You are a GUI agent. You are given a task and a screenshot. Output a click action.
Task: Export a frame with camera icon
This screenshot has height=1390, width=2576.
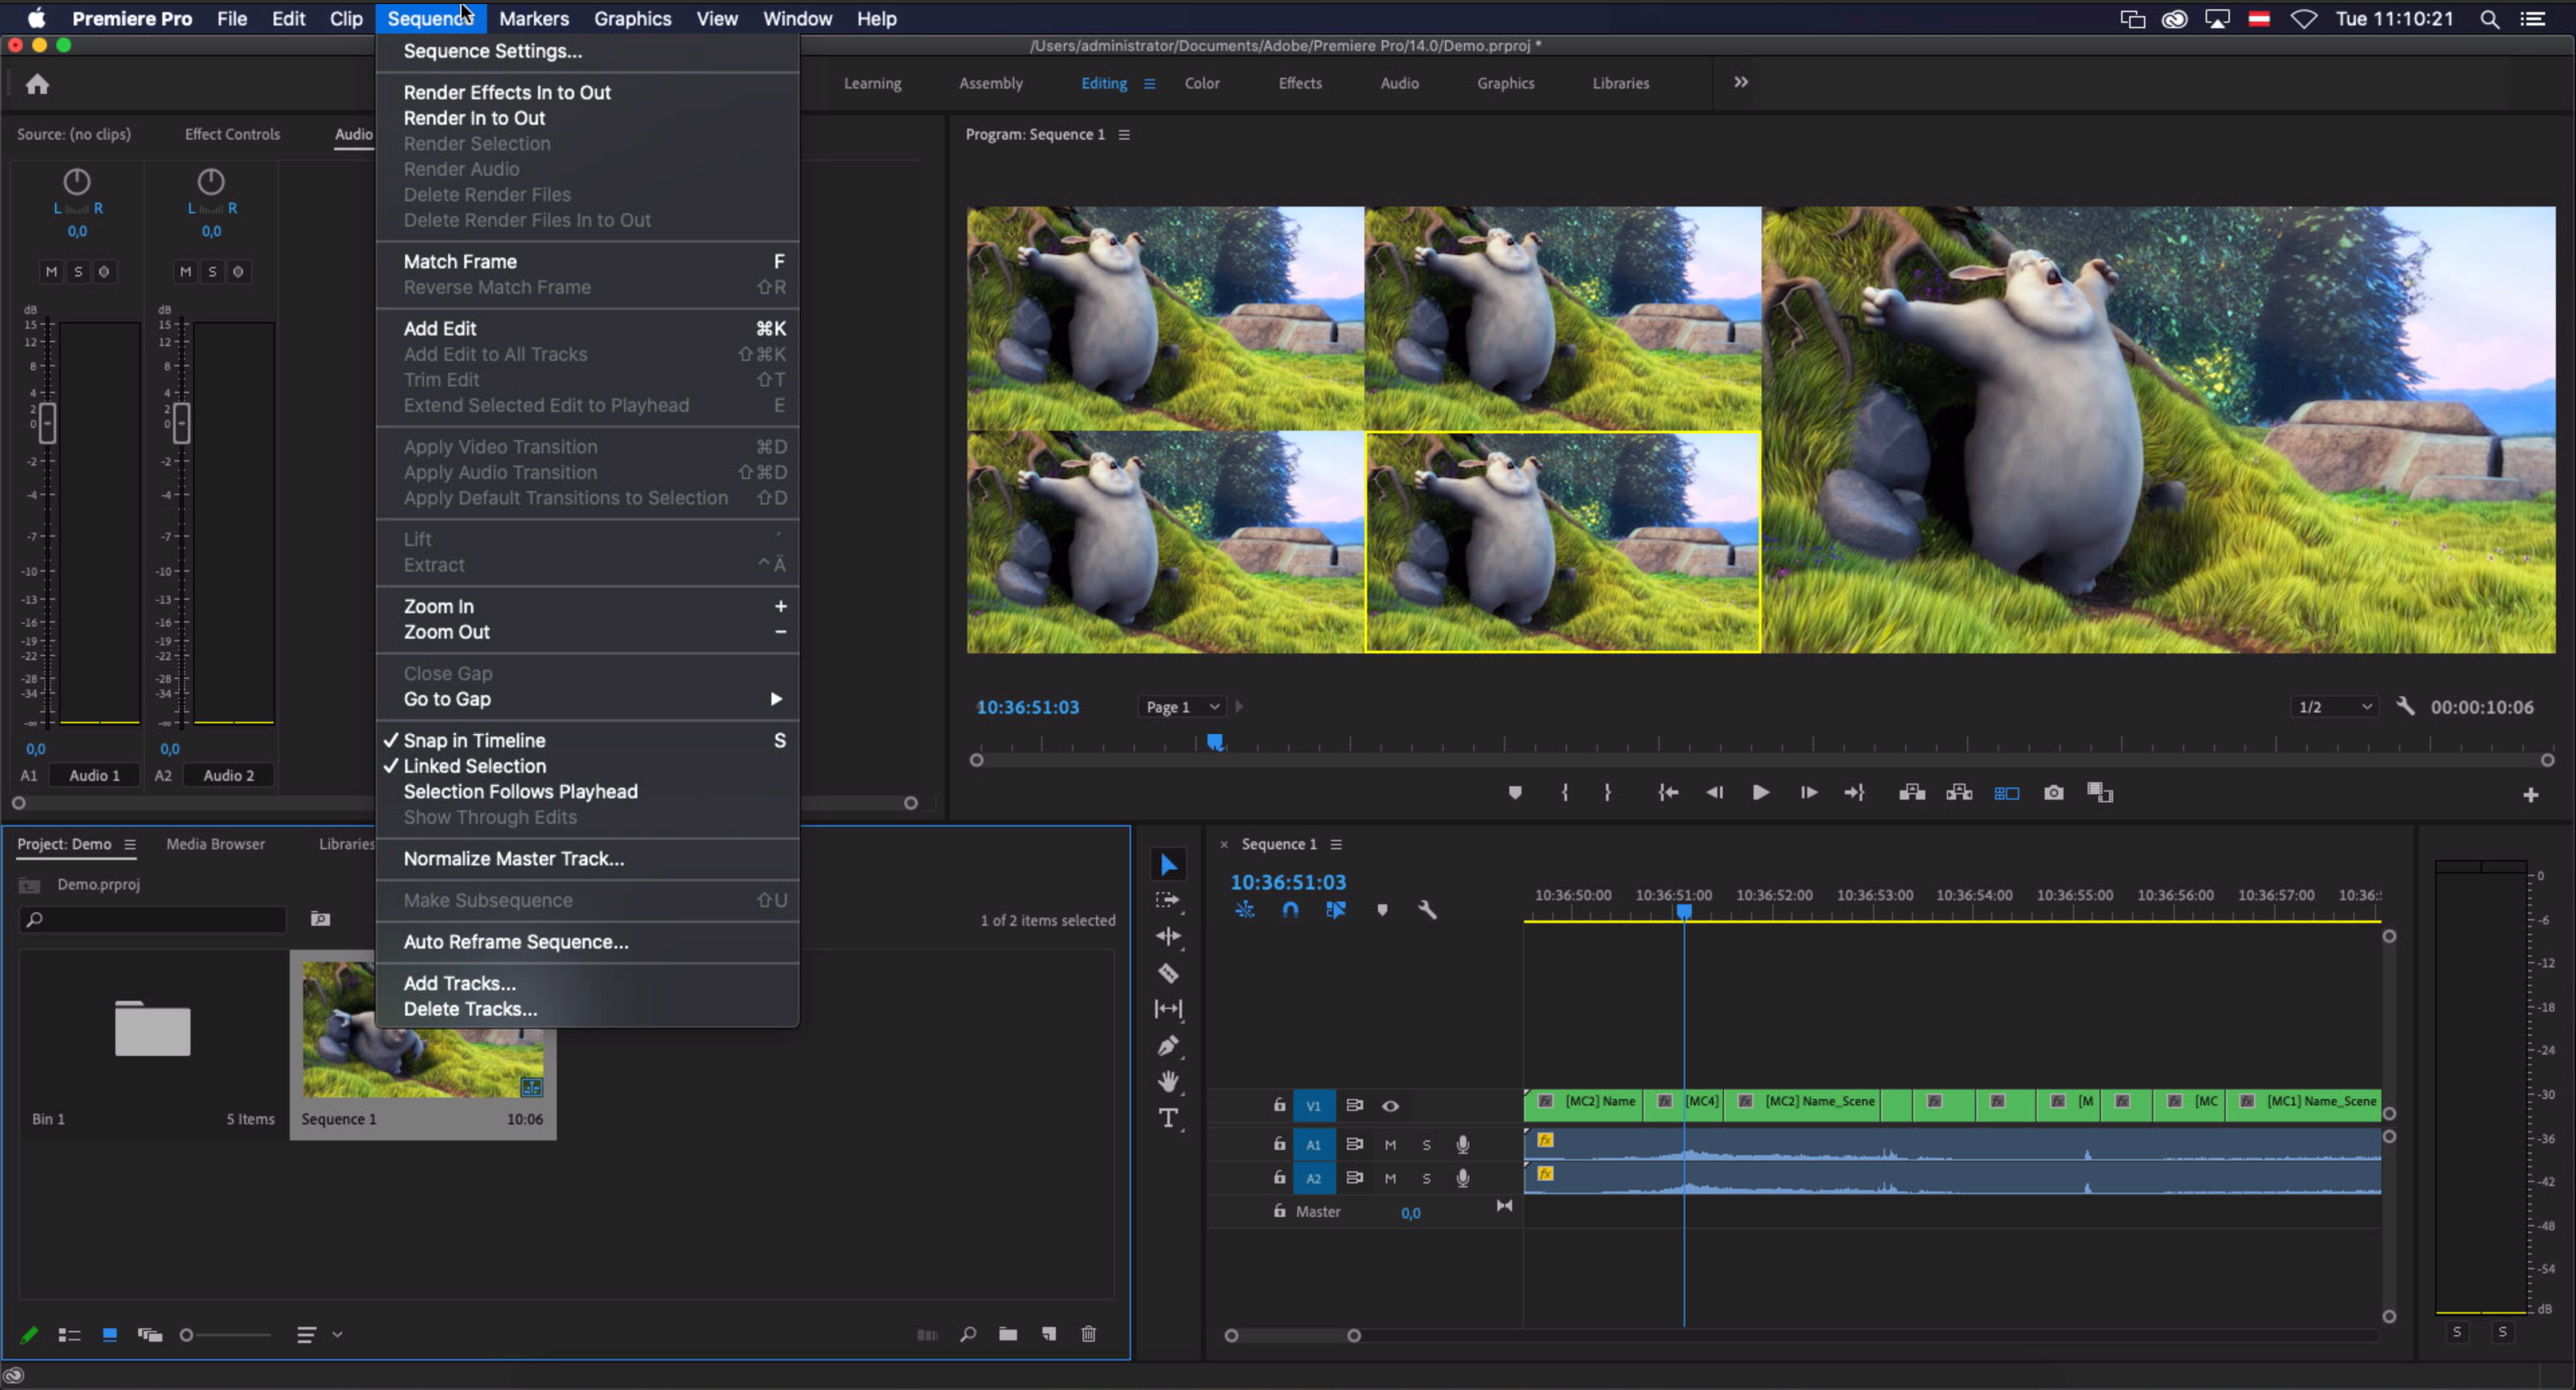coord(2054,793)
